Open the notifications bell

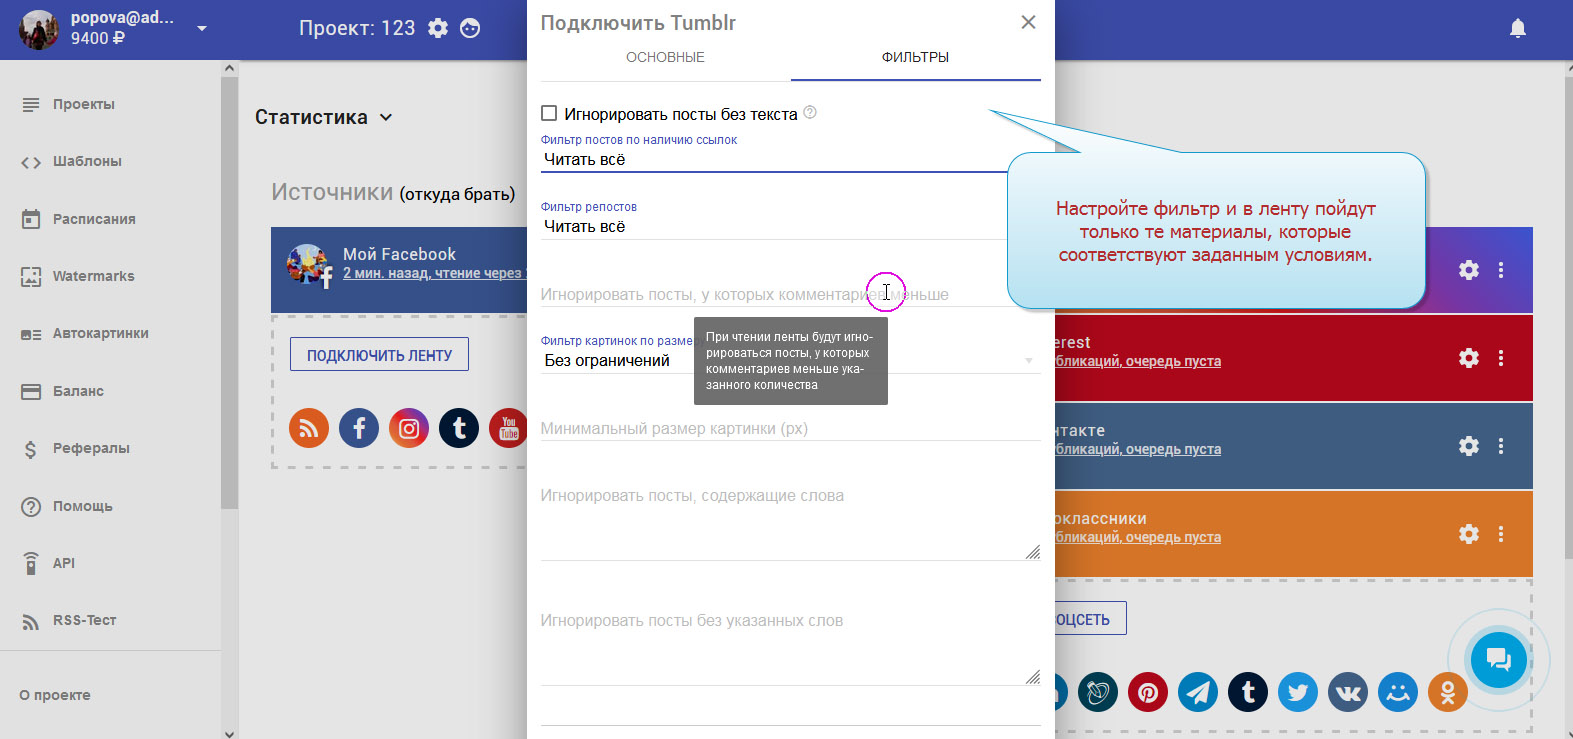[1517, 29]
